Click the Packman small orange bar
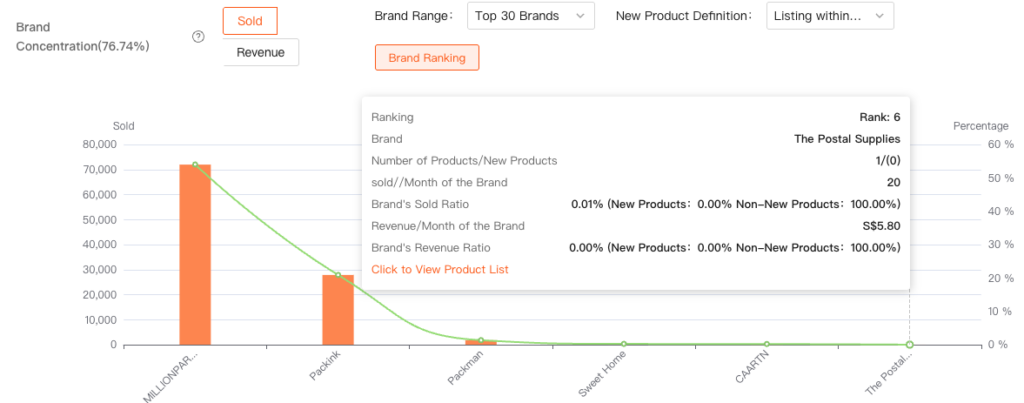 tap(481, 342)
